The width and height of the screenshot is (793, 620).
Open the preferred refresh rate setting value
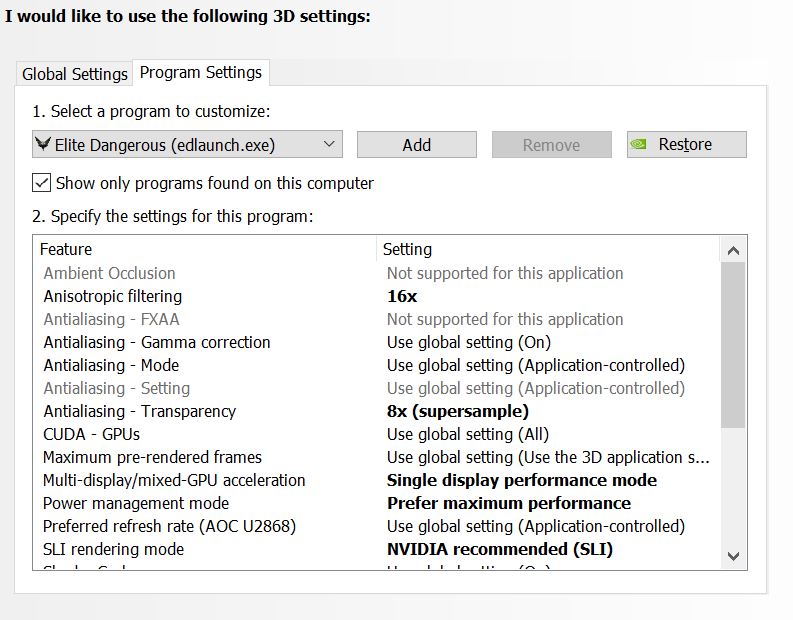[536, 526]
